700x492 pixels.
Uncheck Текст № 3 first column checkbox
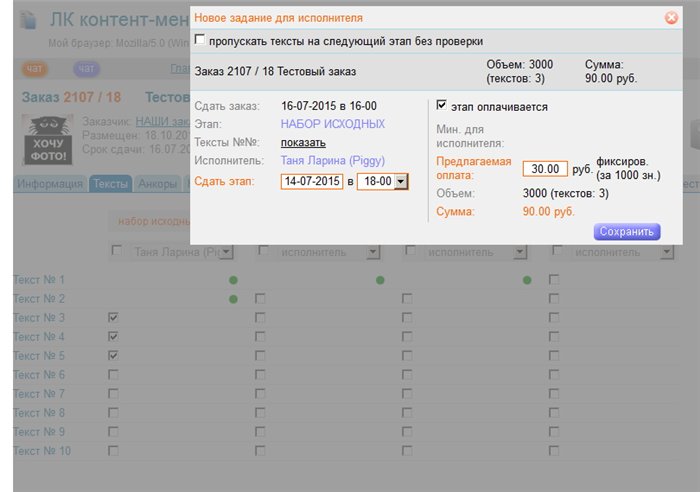tap(113, 317)
